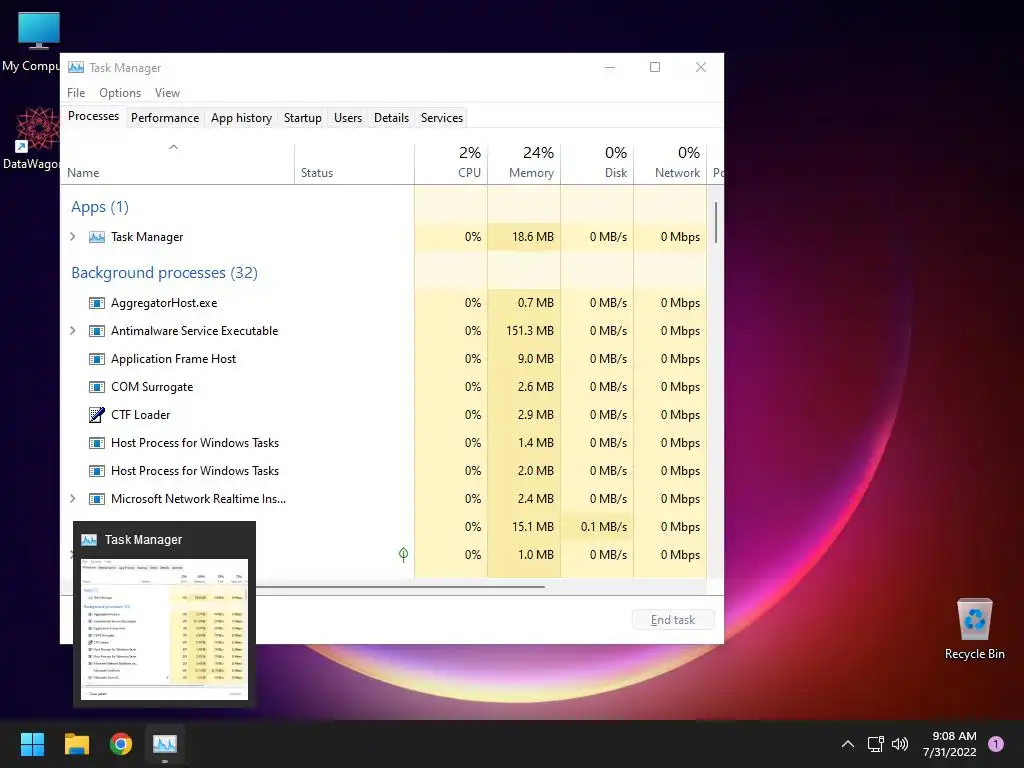Sort by the Memory column header
Screen dimensions: 1024x768
click(x=524, y=163)
